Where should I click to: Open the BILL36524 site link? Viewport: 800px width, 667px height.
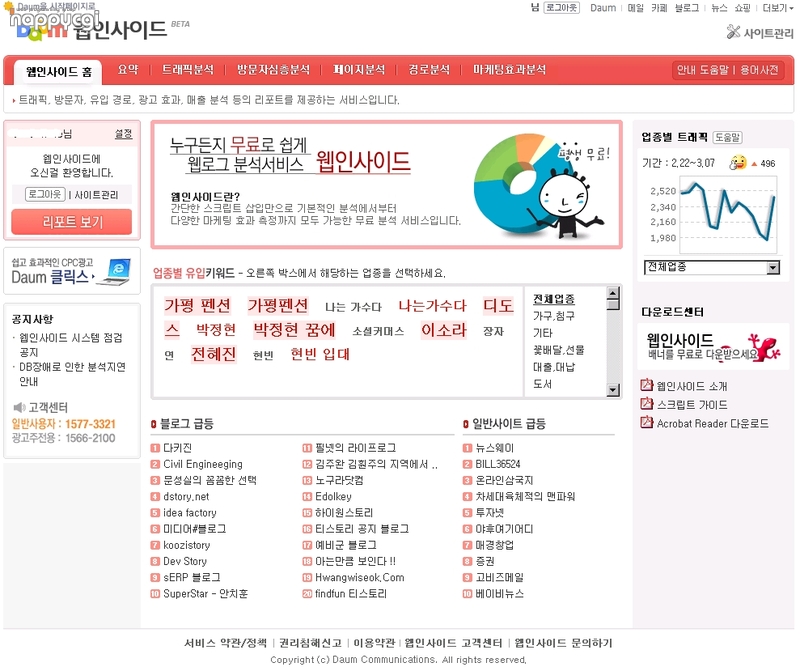497,464
